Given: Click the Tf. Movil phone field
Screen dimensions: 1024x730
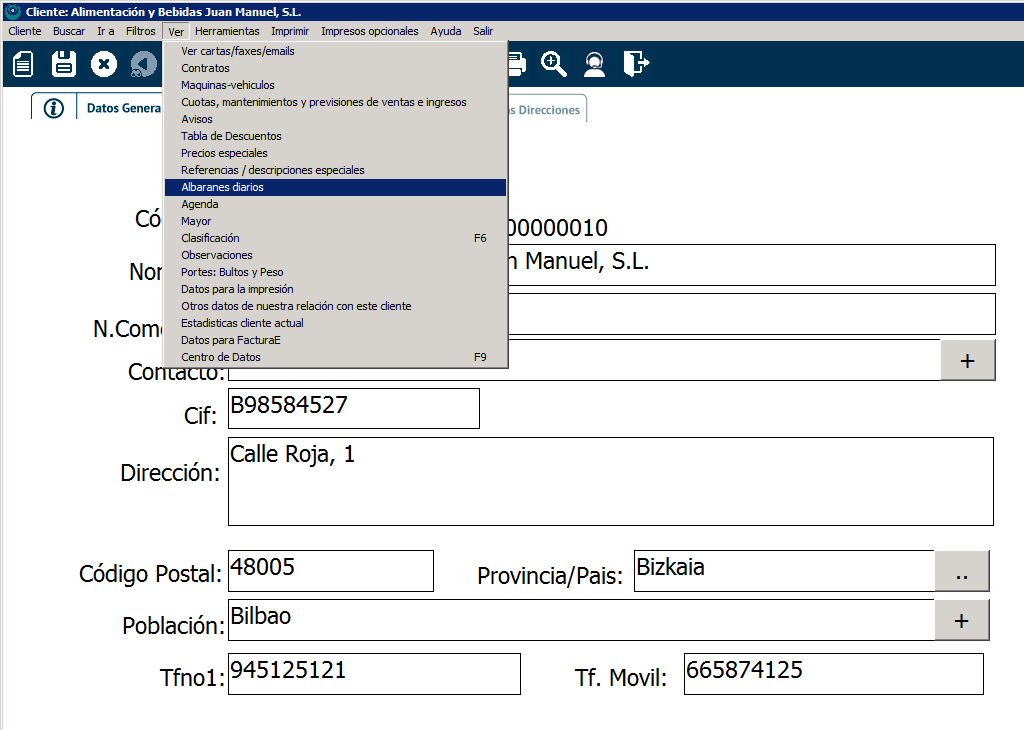Looking at the screenshot, I should (833, 673).
